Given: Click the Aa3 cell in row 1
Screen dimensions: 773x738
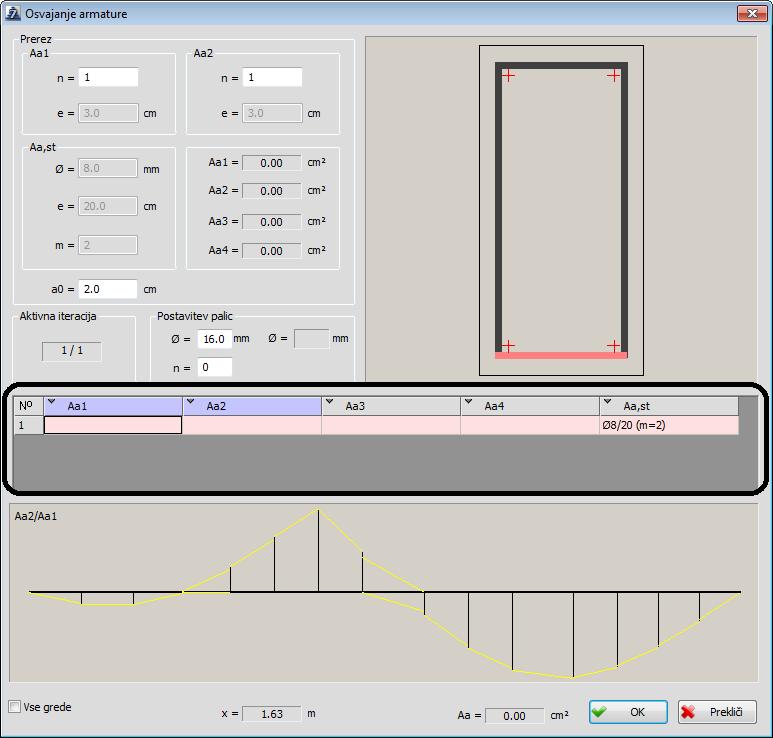Looking at the screenshot, I should pos(391,425).
